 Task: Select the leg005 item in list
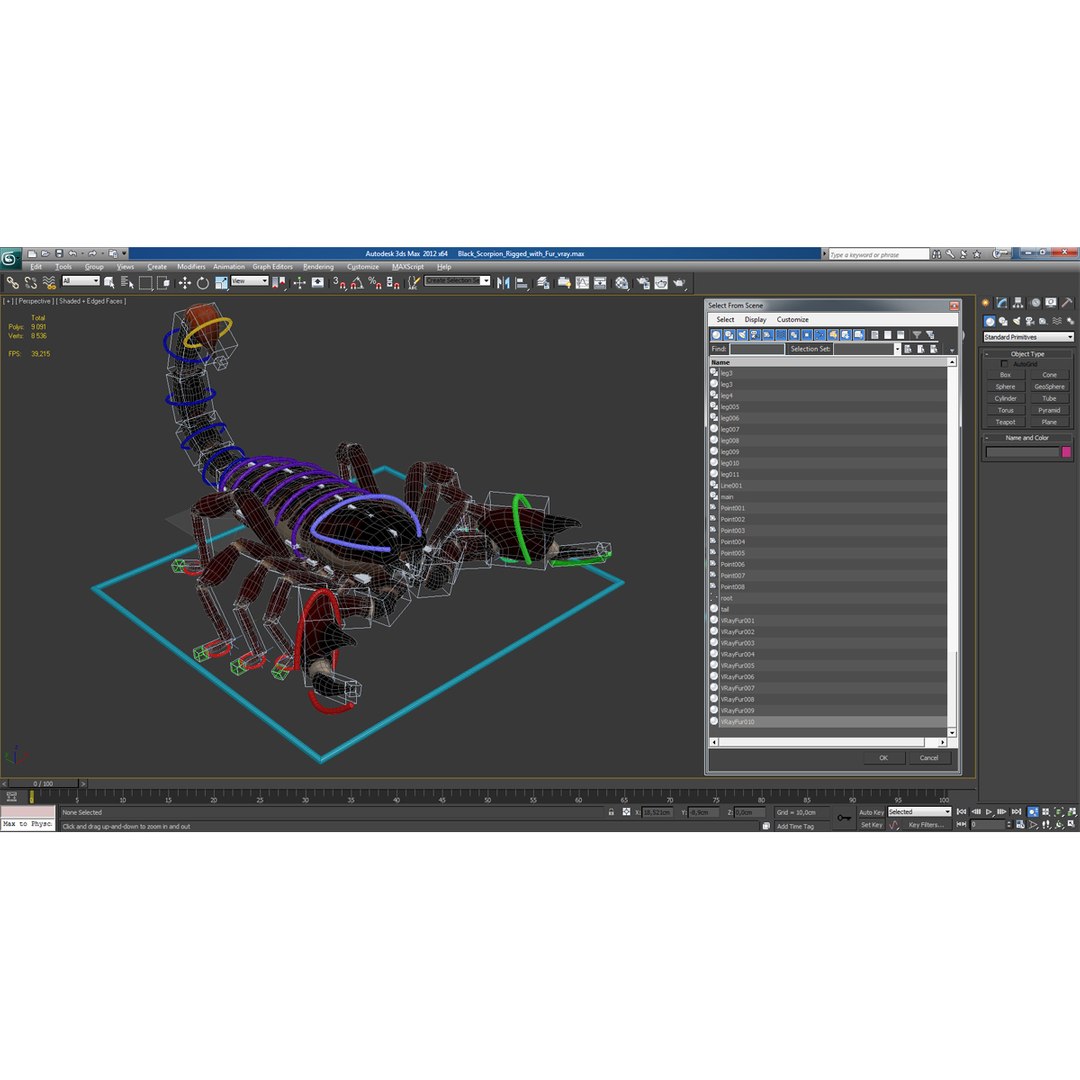(829, 407)
